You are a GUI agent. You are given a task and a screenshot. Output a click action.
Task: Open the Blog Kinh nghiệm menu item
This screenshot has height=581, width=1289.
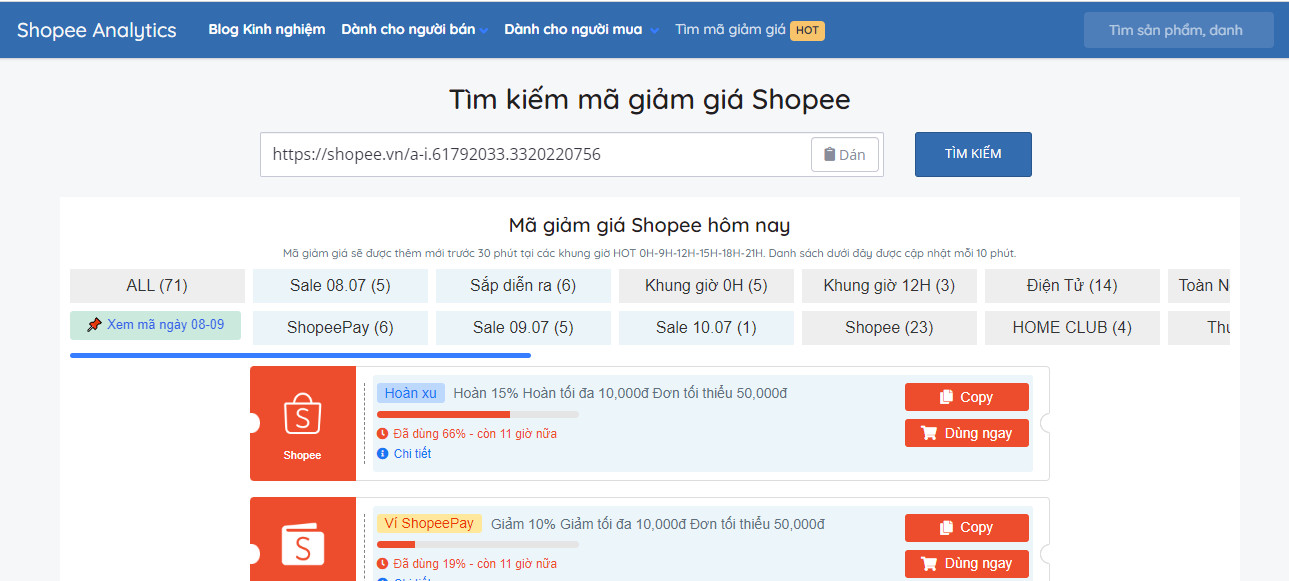[x=266, y=30]
